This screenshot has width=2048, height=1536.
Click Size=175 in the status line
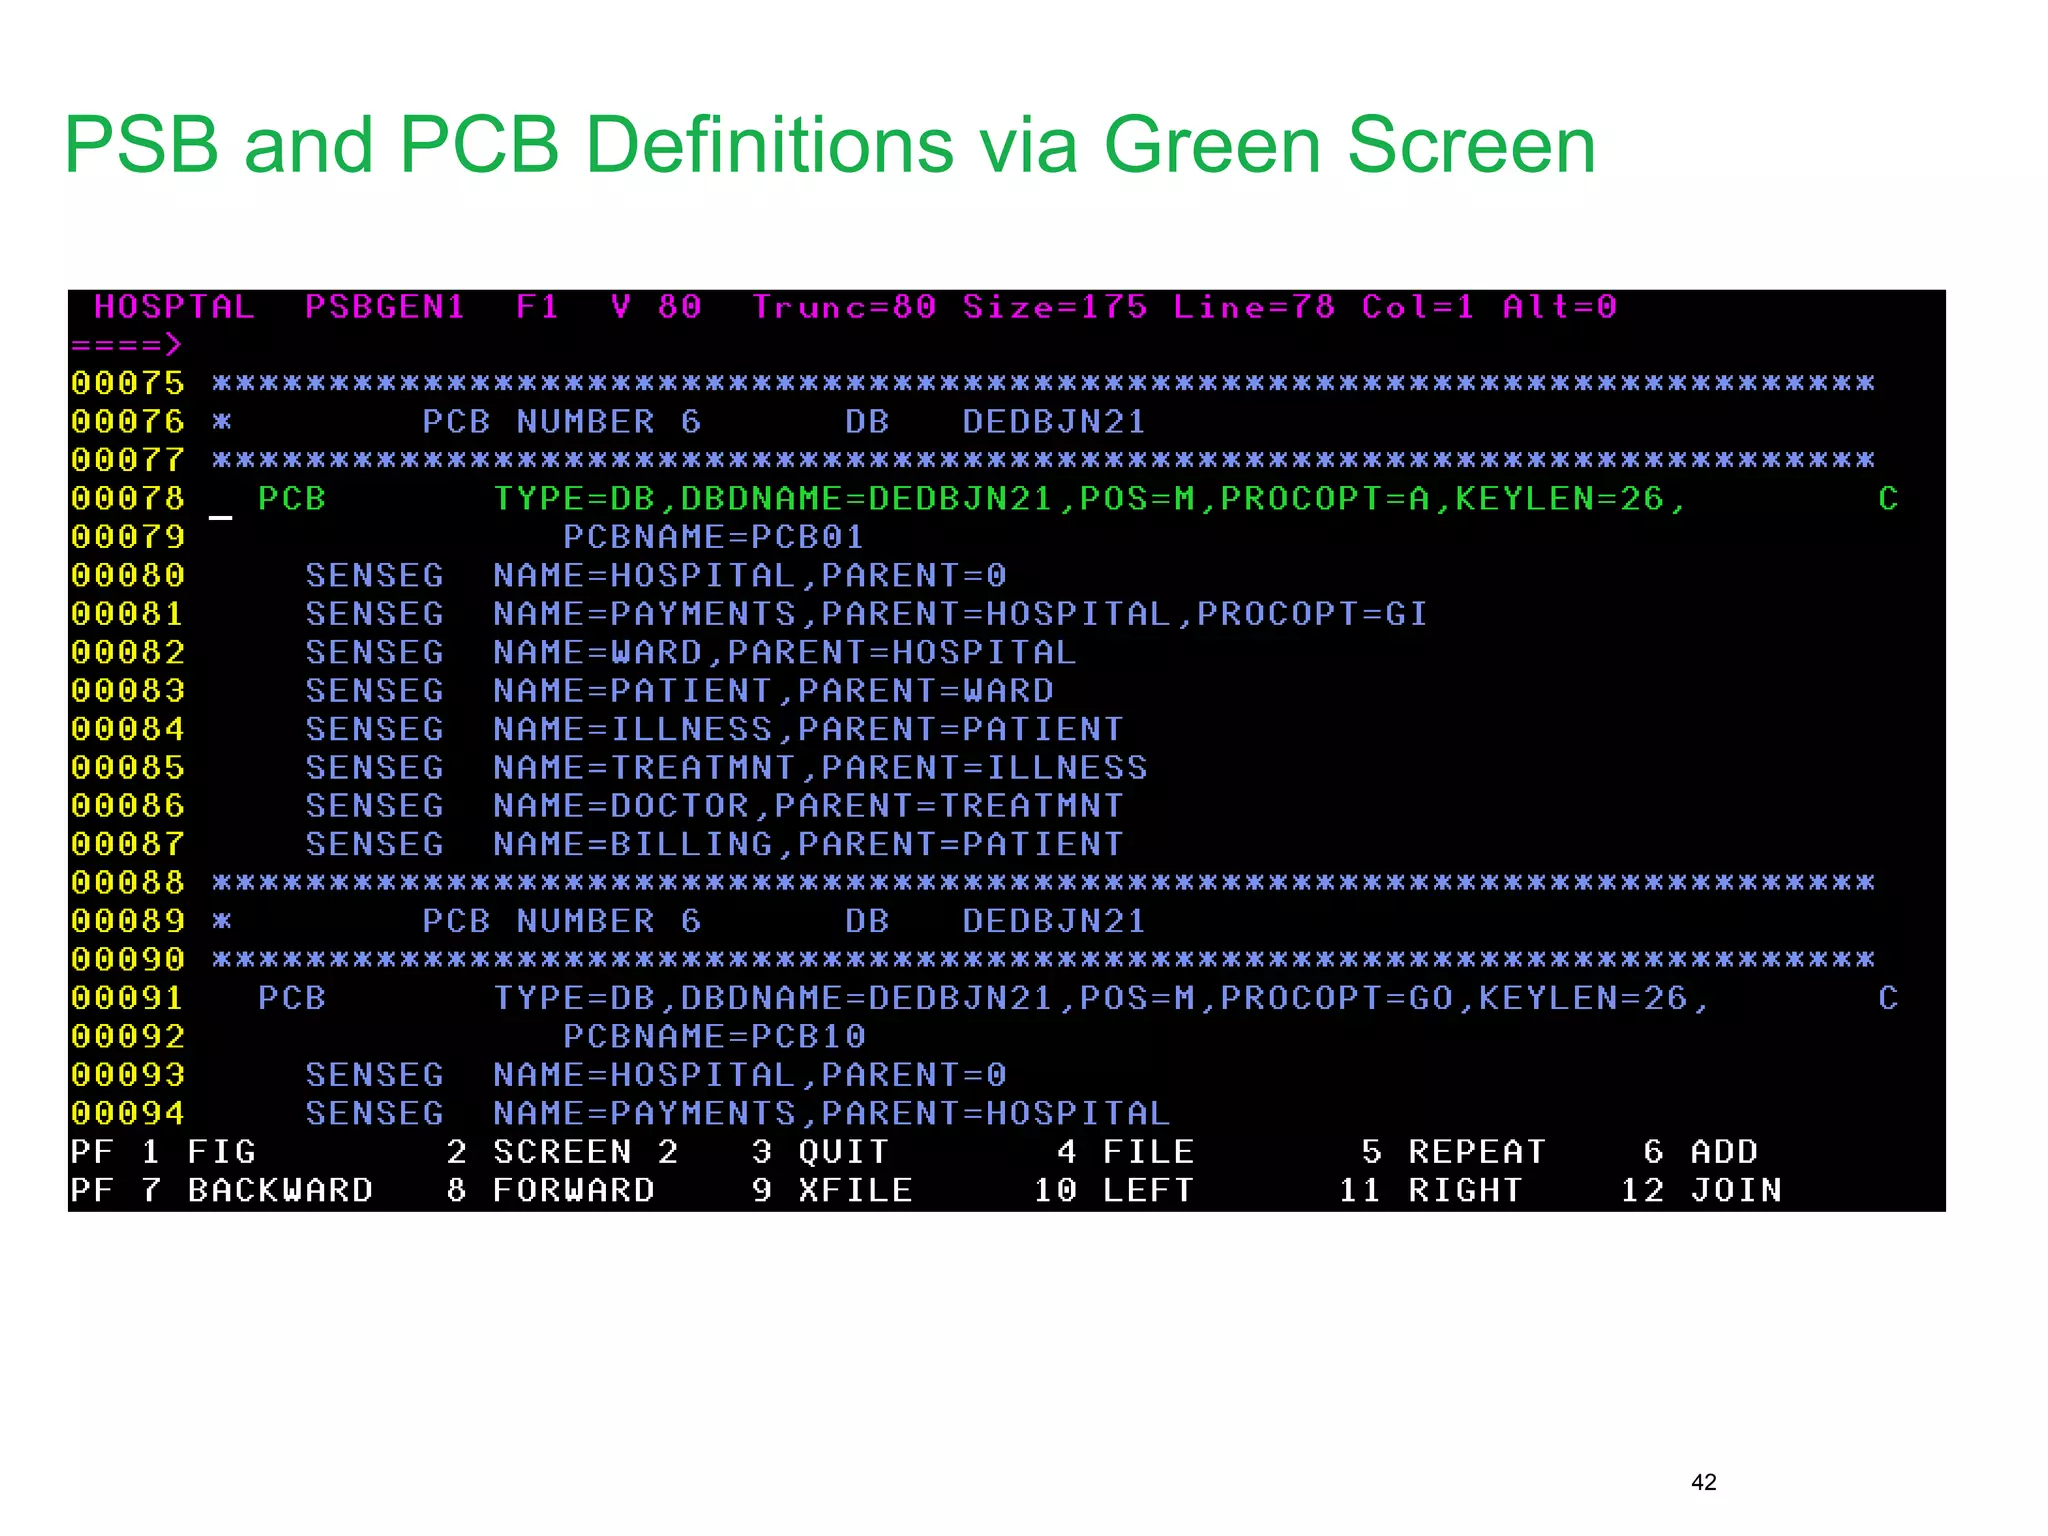click(1055, 306)
